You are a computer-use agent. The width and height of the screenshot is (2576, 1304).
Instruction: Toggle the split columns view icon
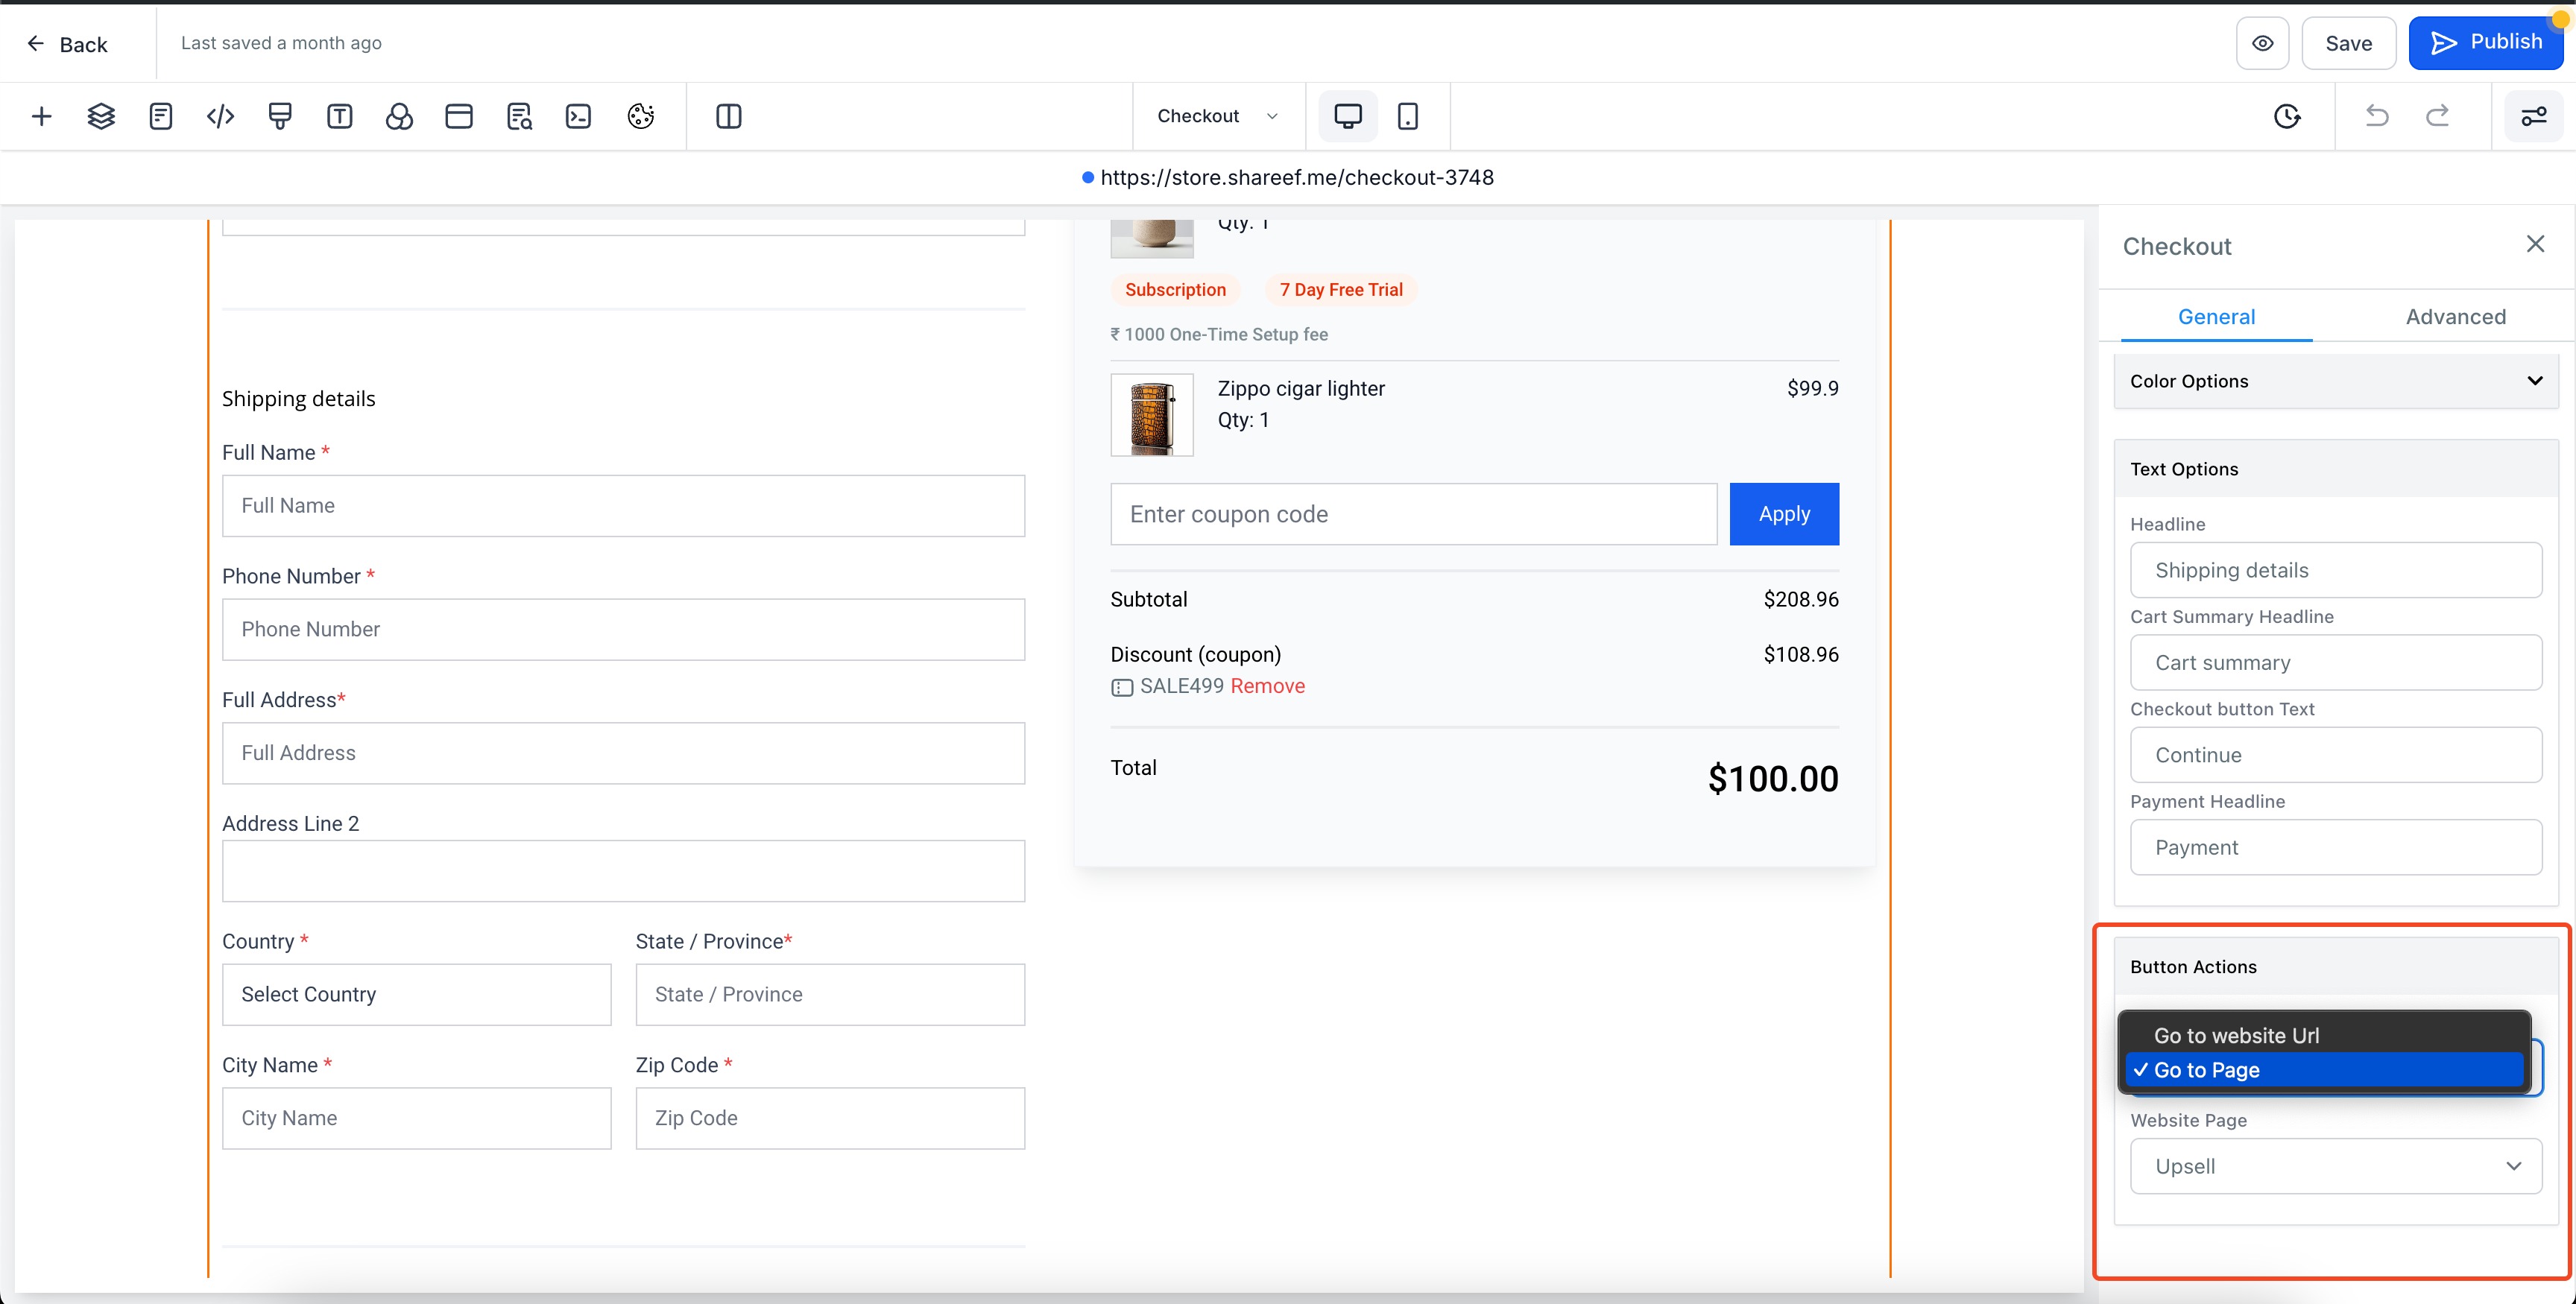tap(729, 116)
